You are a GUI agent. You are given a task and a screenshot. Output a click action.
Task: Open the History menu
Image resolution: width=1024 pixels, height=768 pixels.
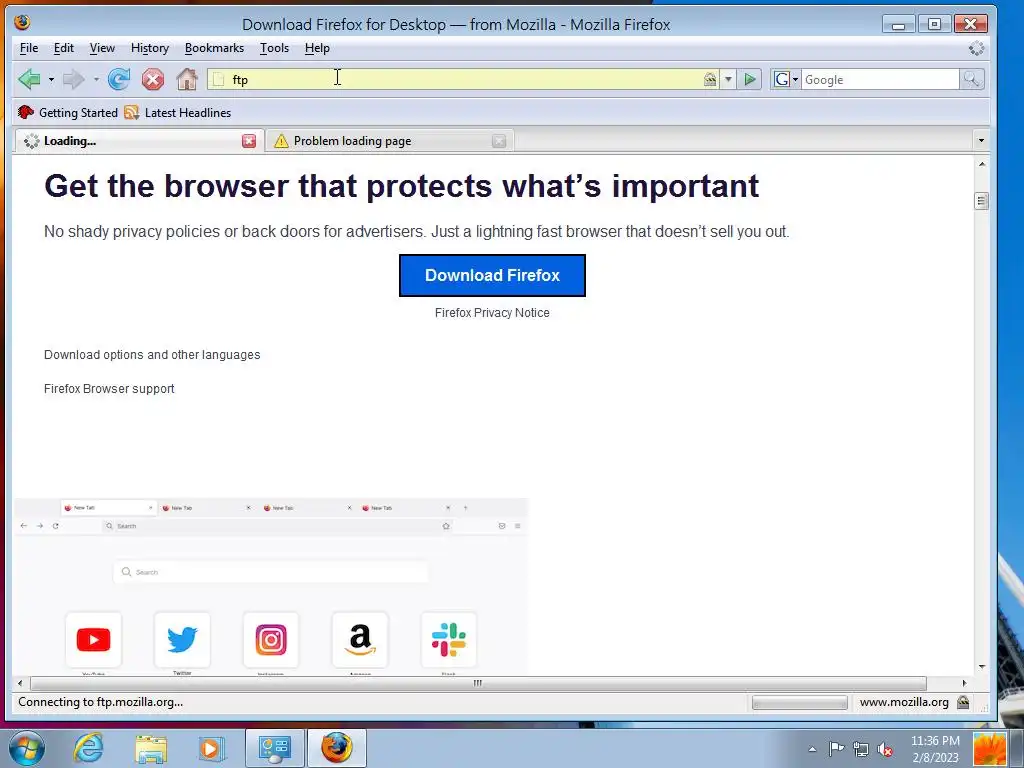(150, 48)
